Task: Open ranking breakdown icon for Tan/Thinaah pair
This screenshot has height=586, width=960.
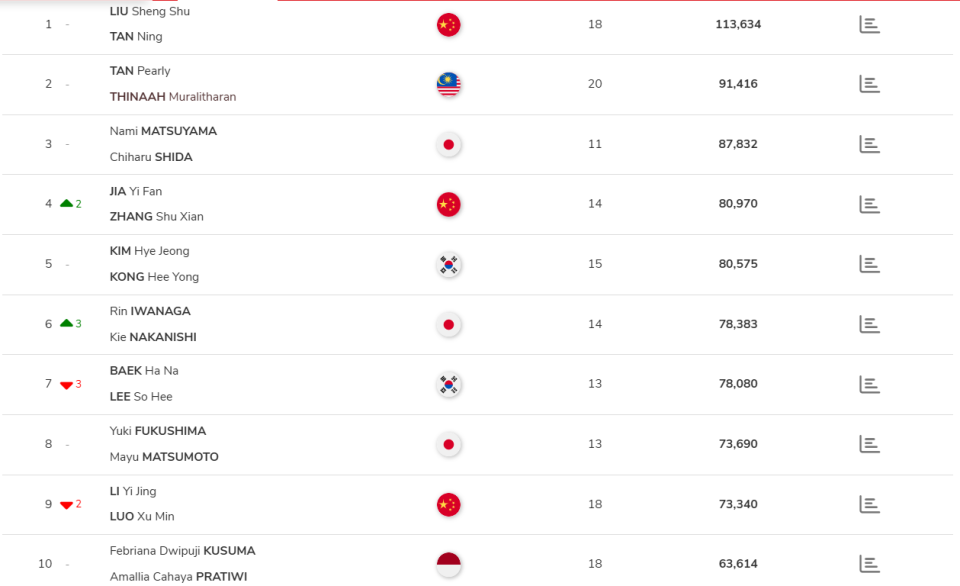Action: coord(869,84)
